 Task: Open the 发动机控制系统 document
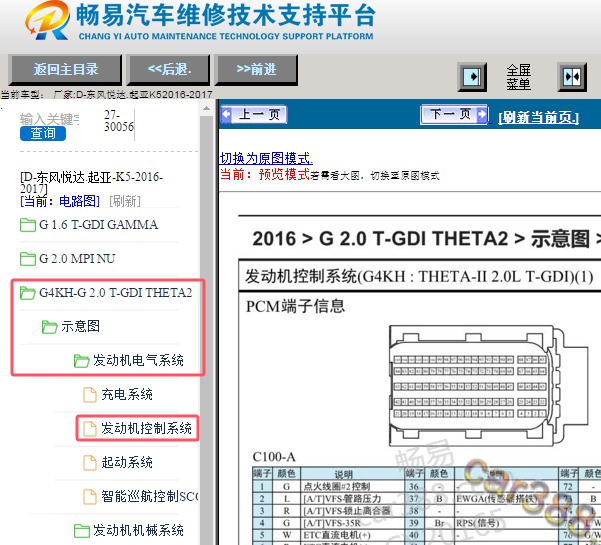[x=146, y=428]
